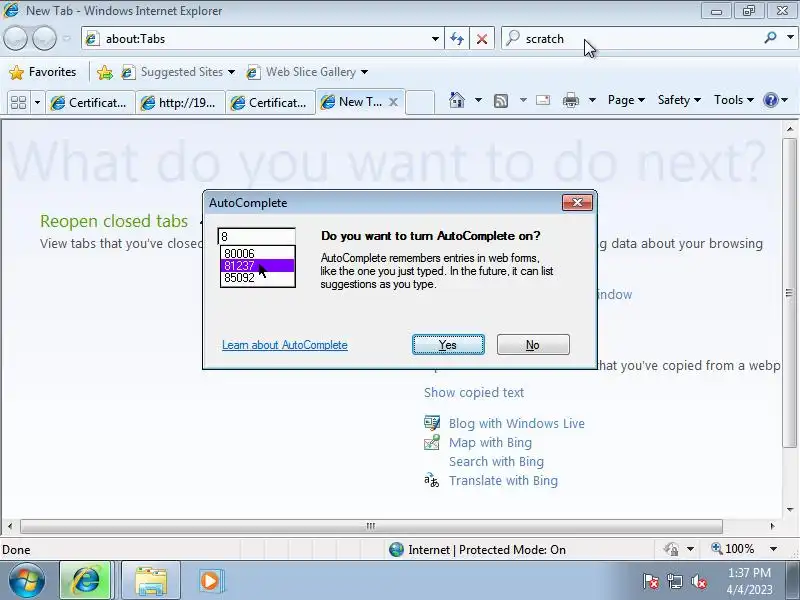
Task: Expand the zoom level dropdown arrow
Action: [773, 549]
